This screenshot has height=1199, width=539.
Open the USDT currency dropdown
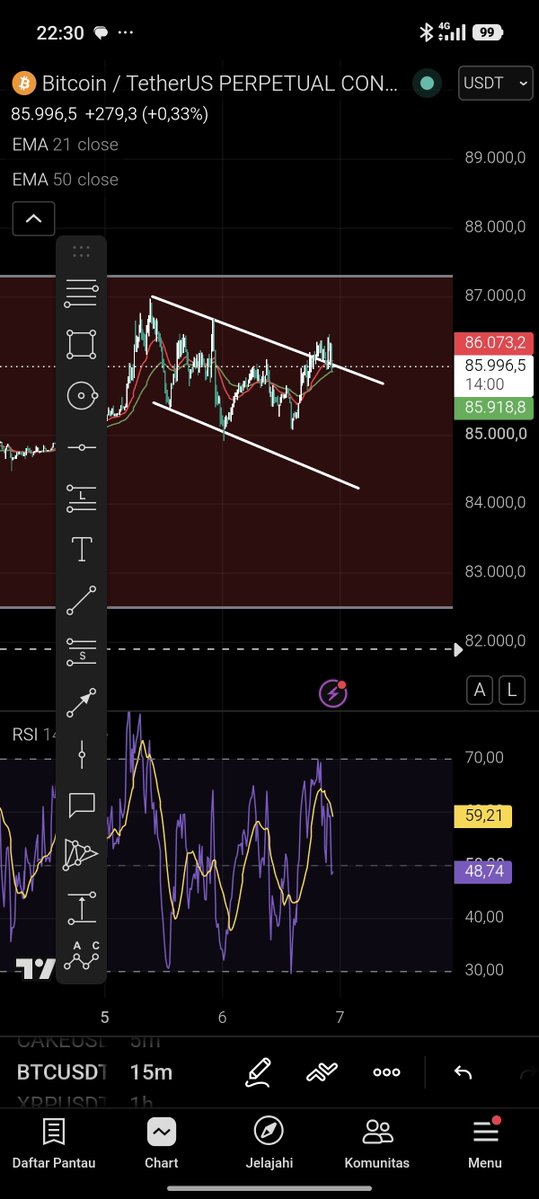coord(495,83)
